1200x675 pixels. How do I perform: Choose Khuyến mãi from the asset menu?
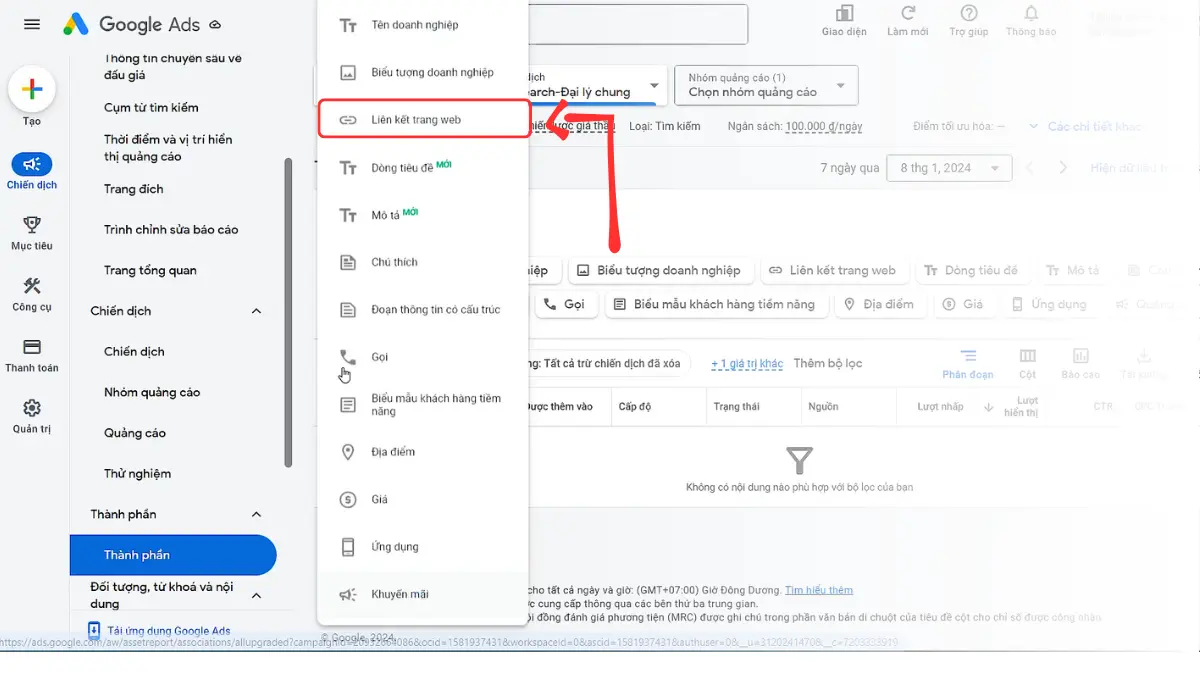click(399, 594)
